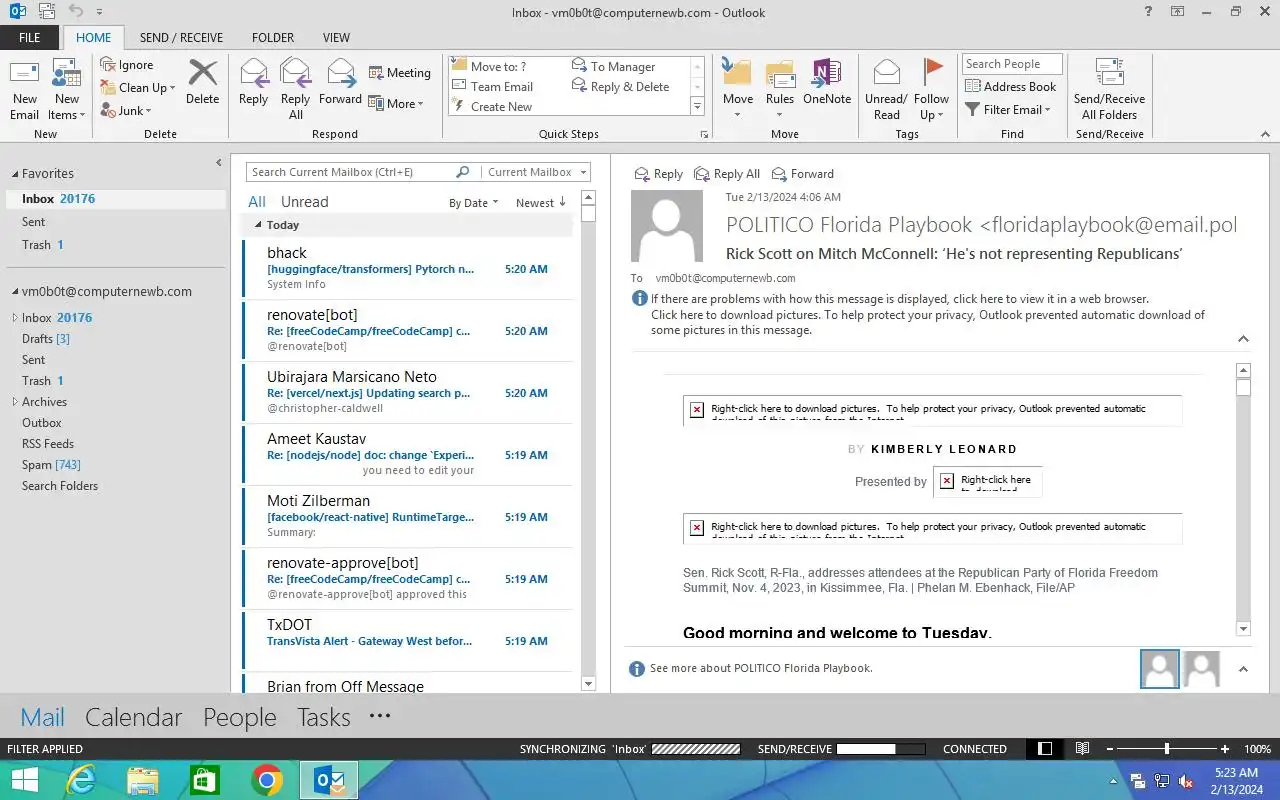Open the Address Book

pos(1010,87)
